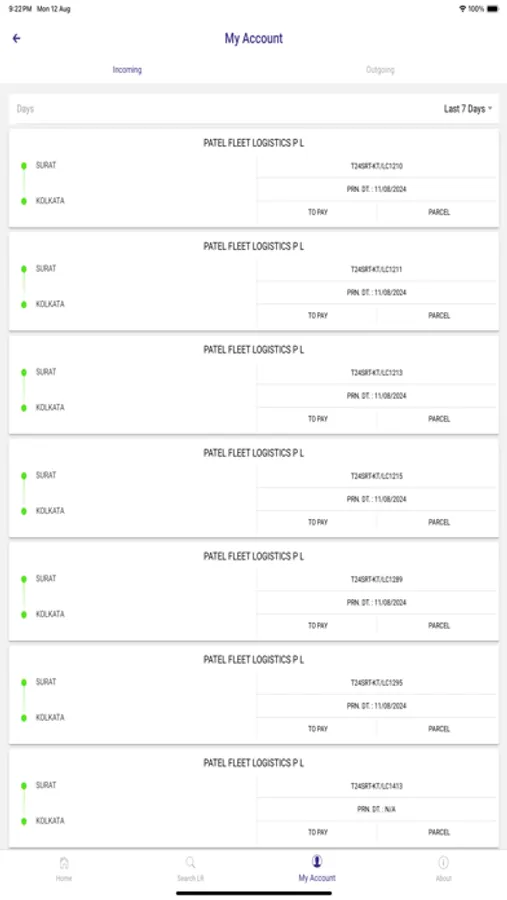Click the green Surat dot on LC1210 card
The image size is (507, 900).
point(24,166)
